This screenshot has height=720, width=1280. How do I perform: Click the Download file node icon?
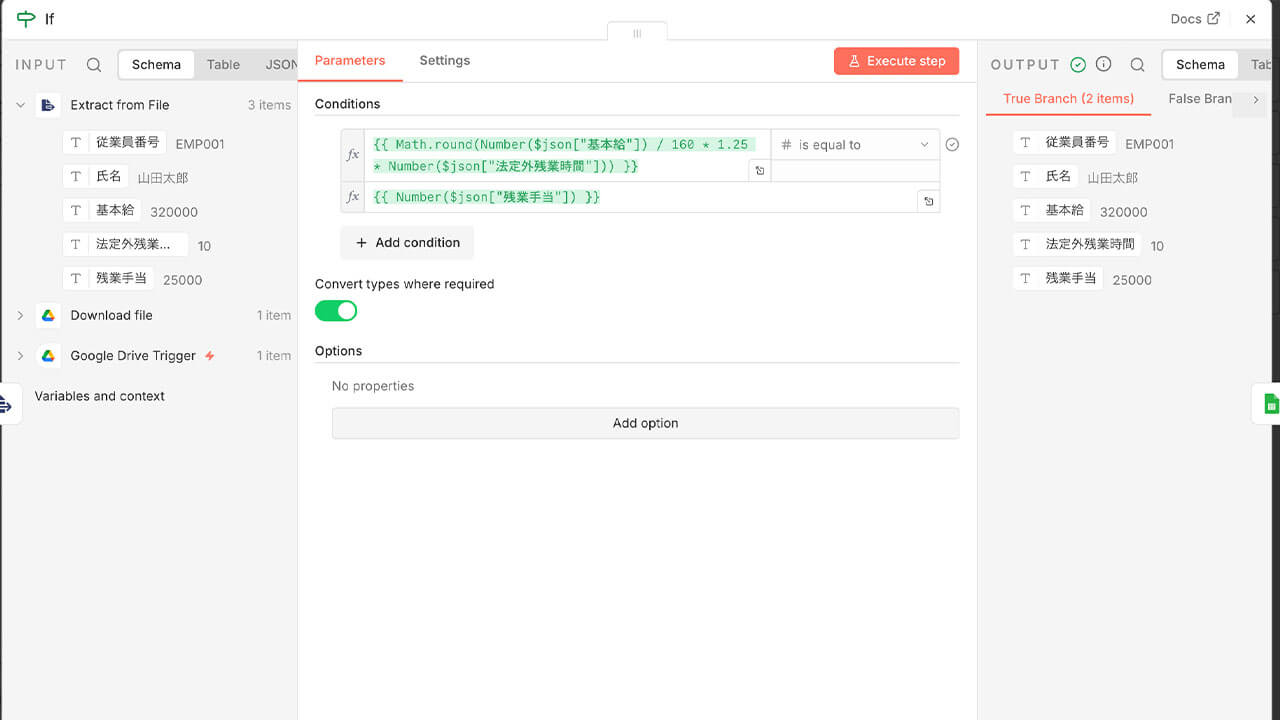(48, 315)
